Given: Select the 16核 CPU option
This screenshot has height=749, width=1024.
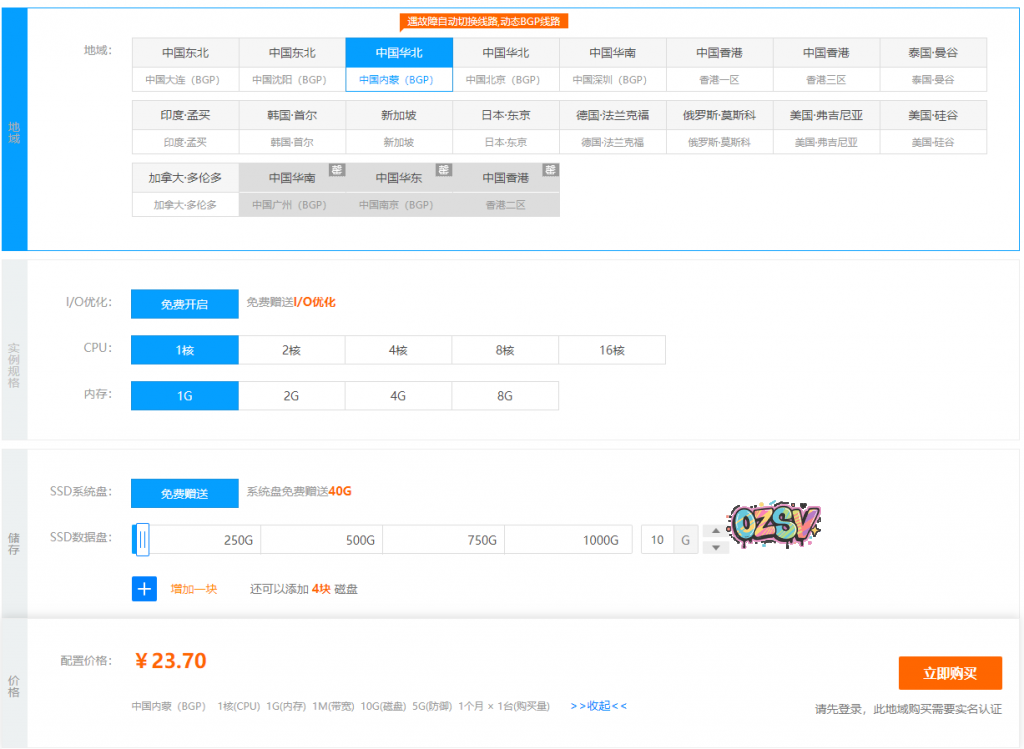Looking at the screenshot, I should 611,350.
